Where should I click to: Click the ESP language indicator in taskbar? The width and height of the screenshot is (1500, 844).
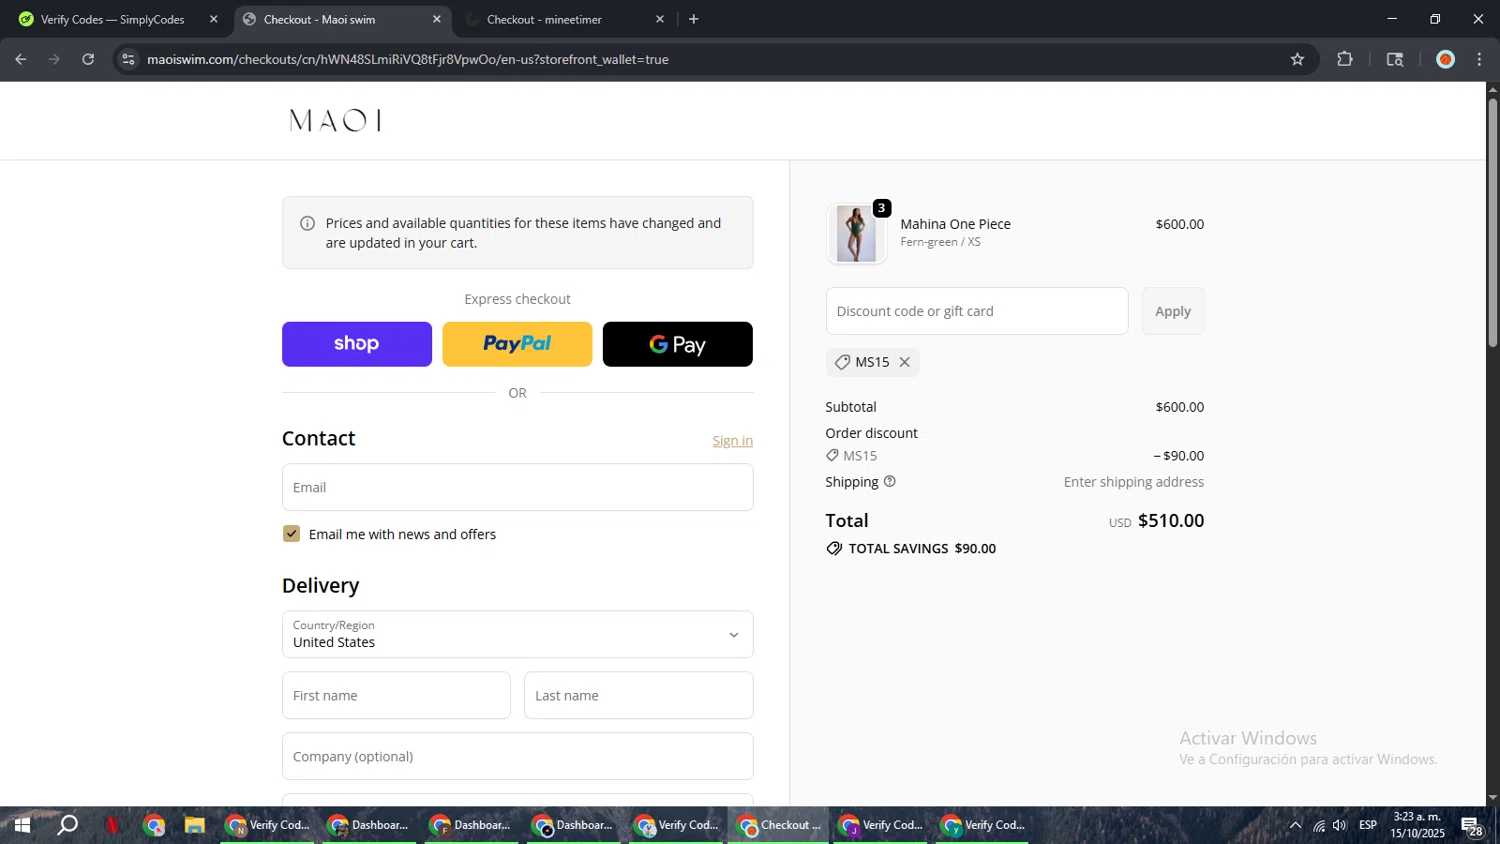[1368, 825]
